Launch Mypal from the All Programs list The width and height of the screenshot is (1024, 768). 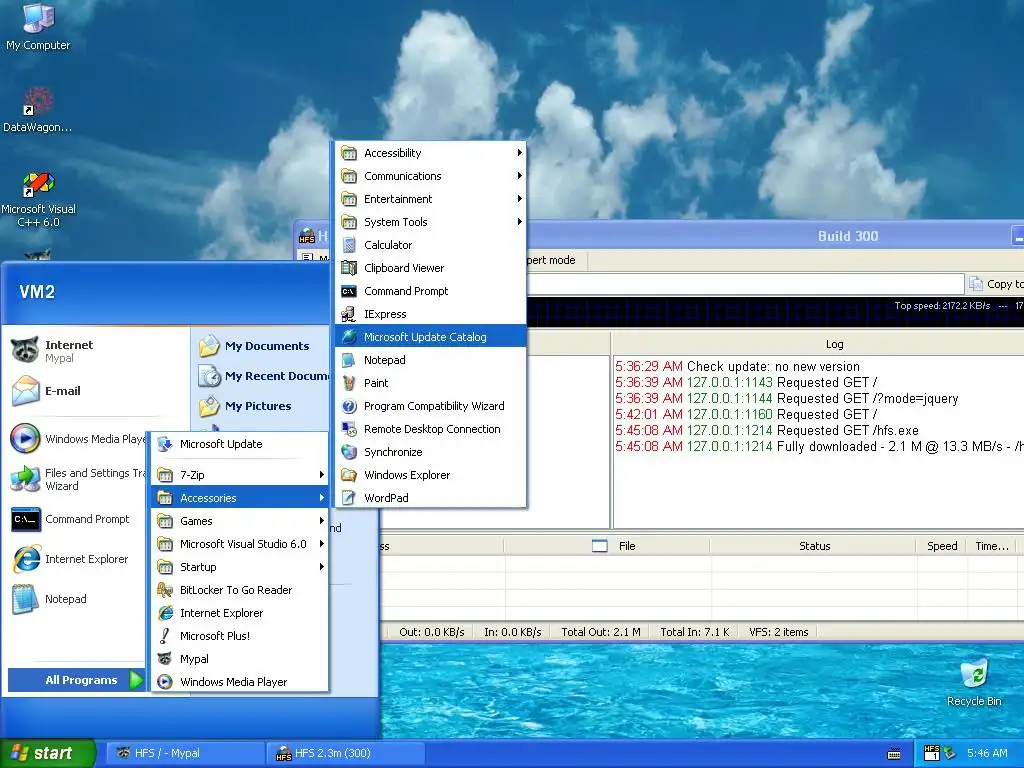point(239,659)
